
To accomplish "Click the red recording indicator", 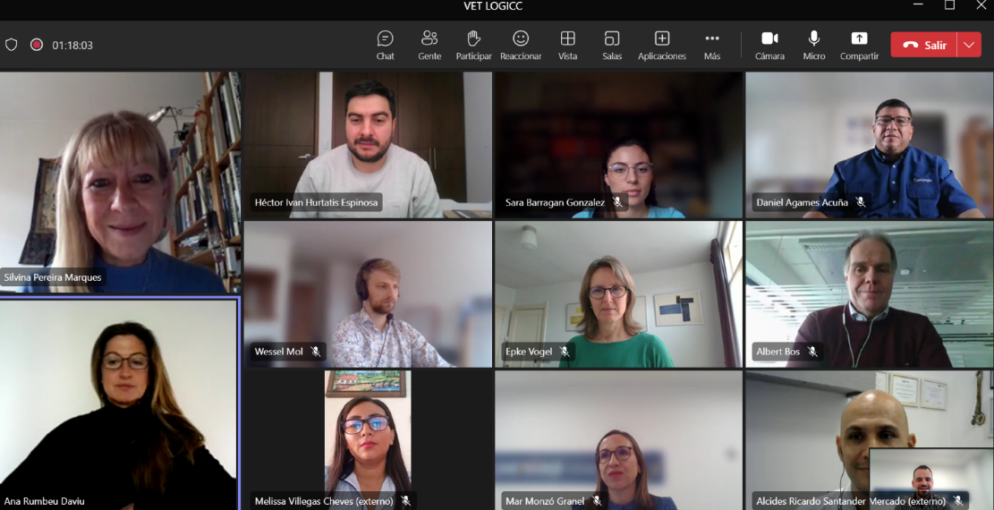I will [x=37, y=45].
